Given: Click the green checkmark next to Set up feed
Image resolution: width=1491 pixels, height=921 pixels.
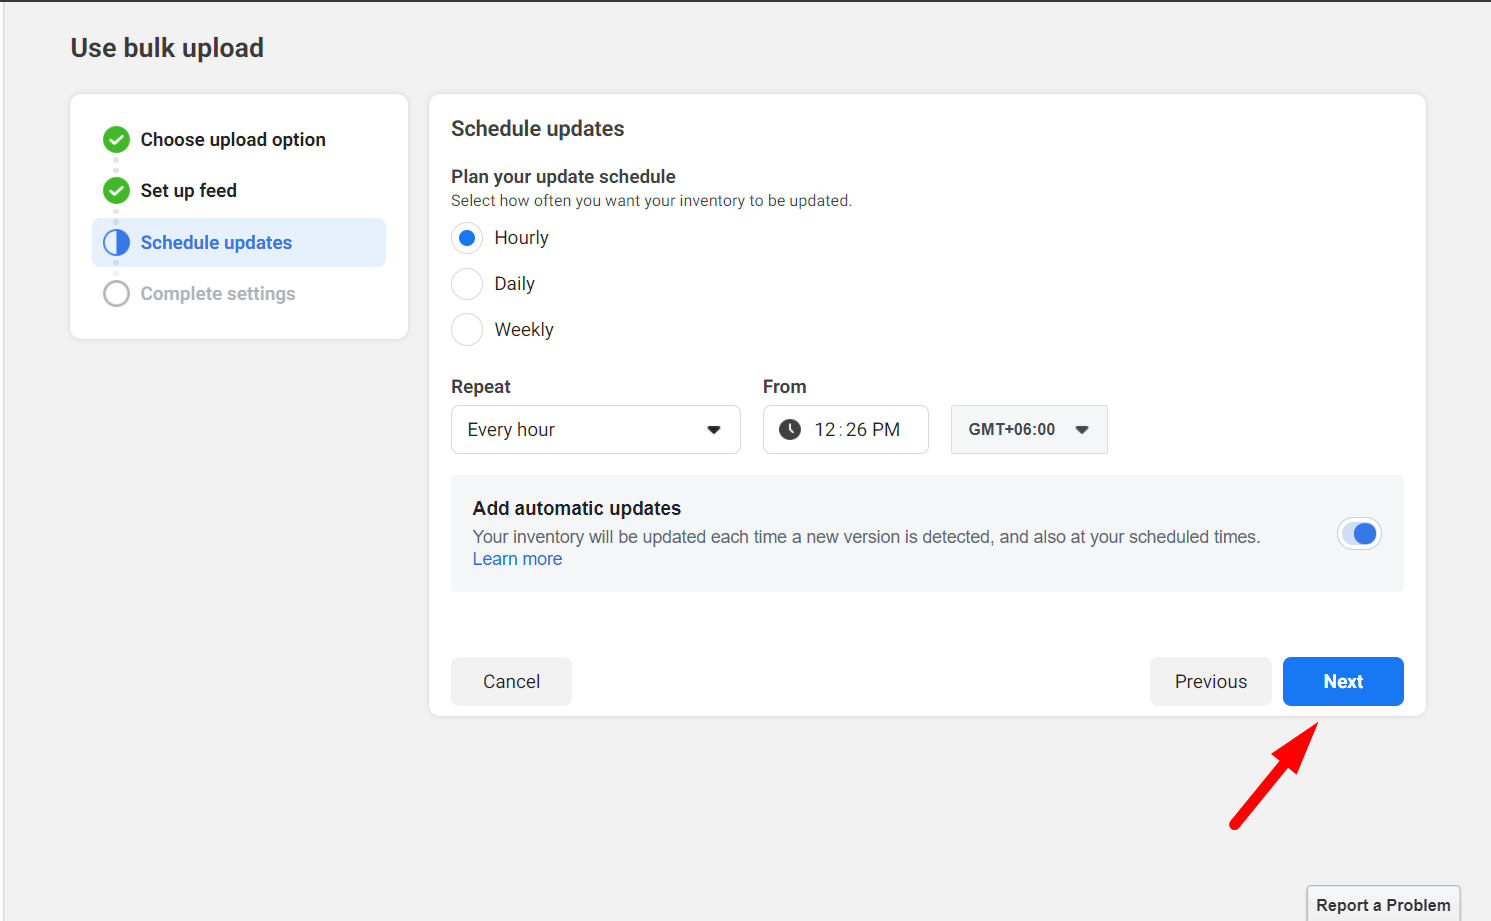Looking at the screenshot, I should (x=116, y=191).
